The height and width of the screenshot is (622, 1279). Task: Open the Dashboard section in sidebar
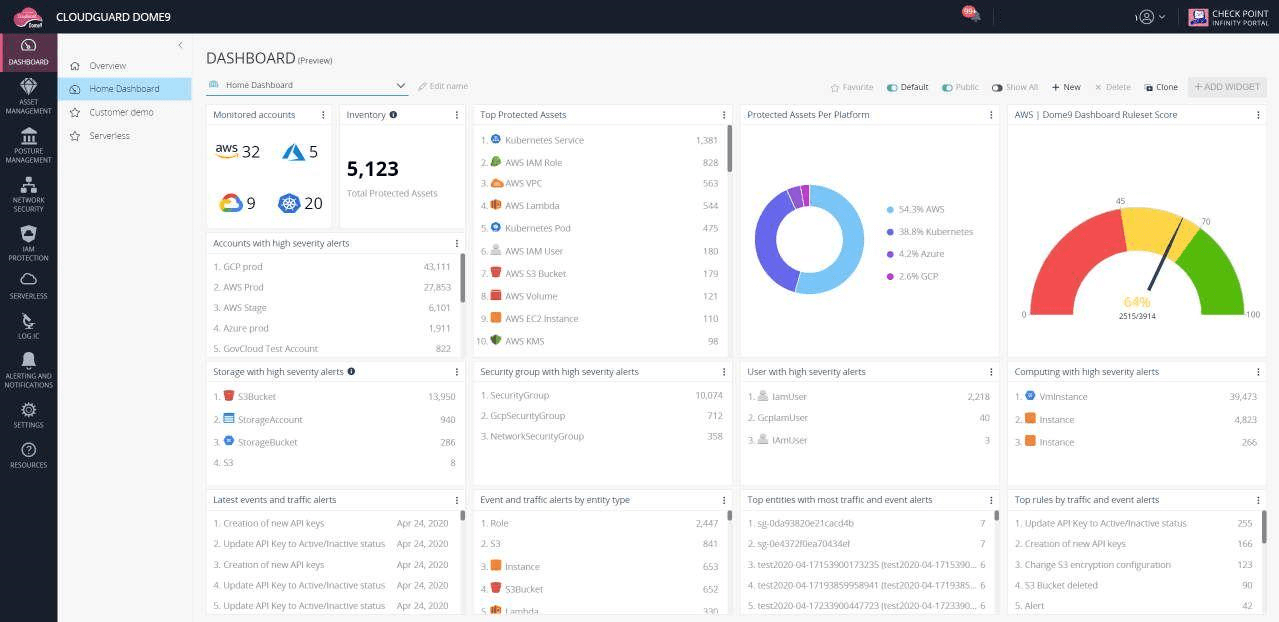point(28,52)
